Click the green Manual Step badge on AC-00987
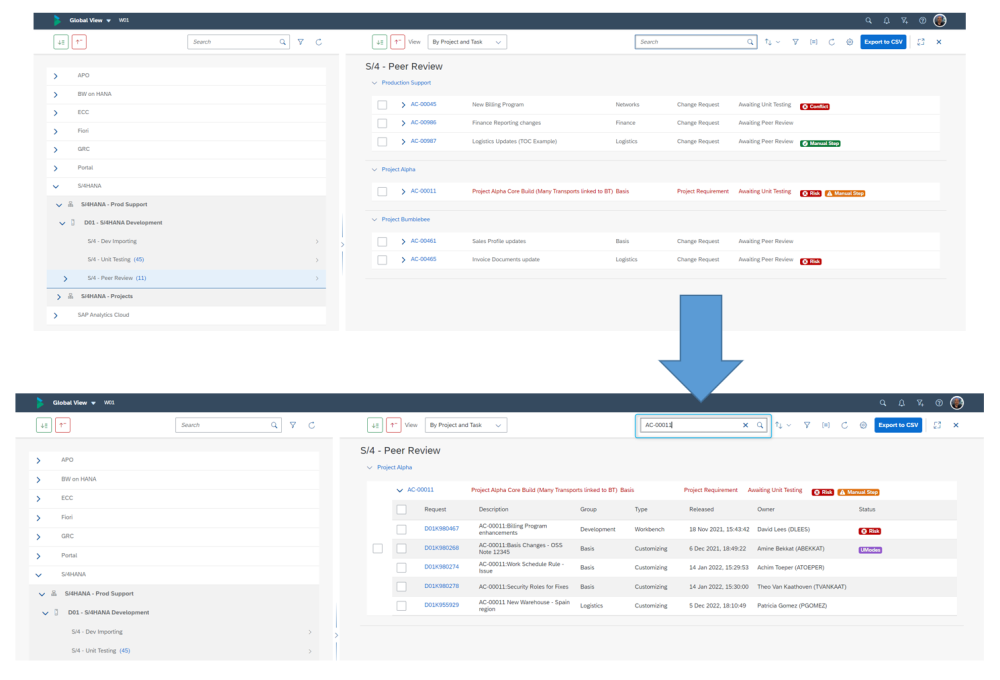1000x680 pixels. click(x=820, y=144)
